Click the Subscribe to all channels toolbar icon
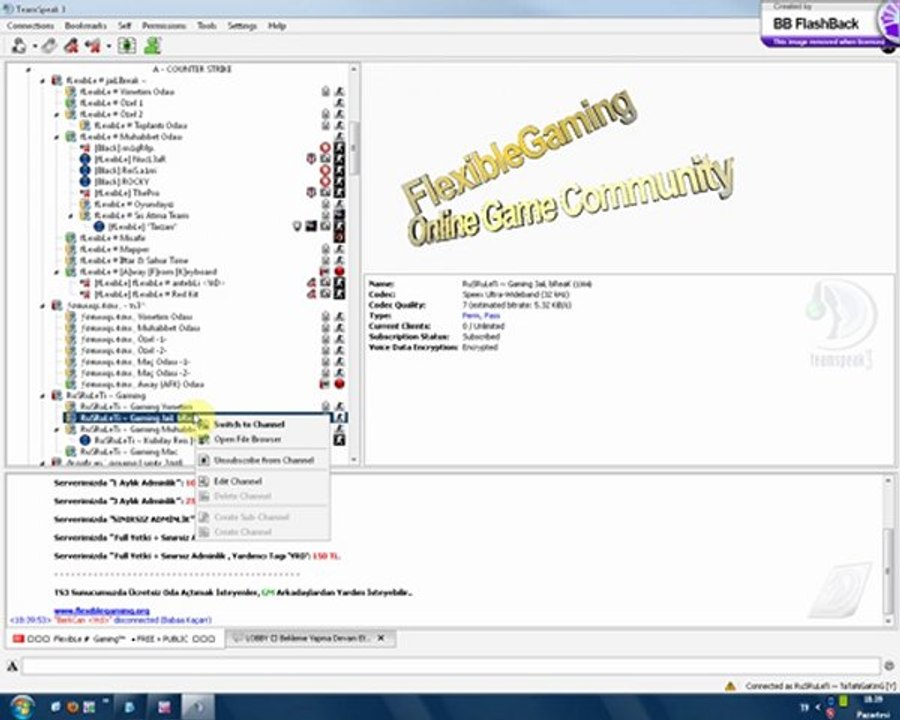900x720 pixels. [x=127, y=45]
